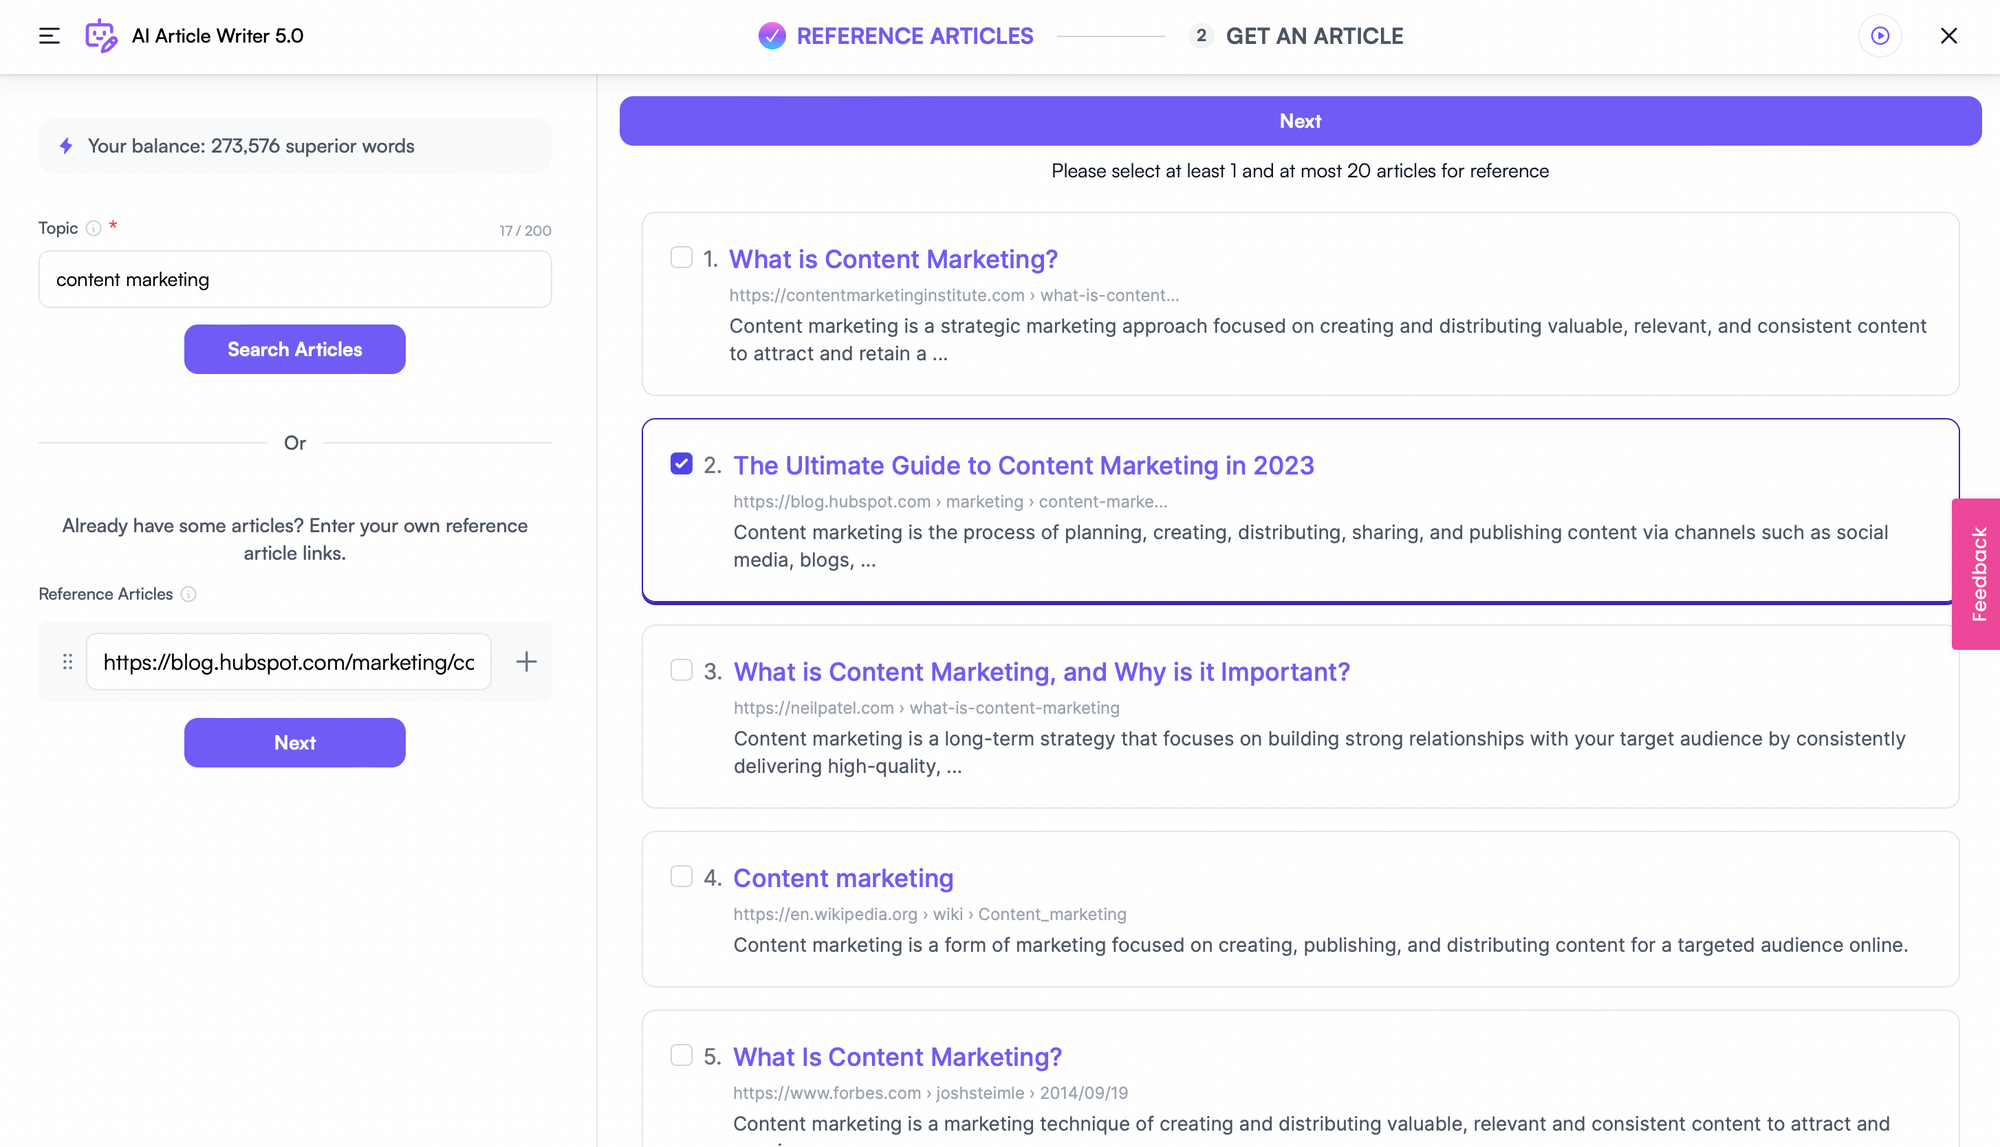
Task: Click the lightning bolt balance icon
Action: click(66, 144)
